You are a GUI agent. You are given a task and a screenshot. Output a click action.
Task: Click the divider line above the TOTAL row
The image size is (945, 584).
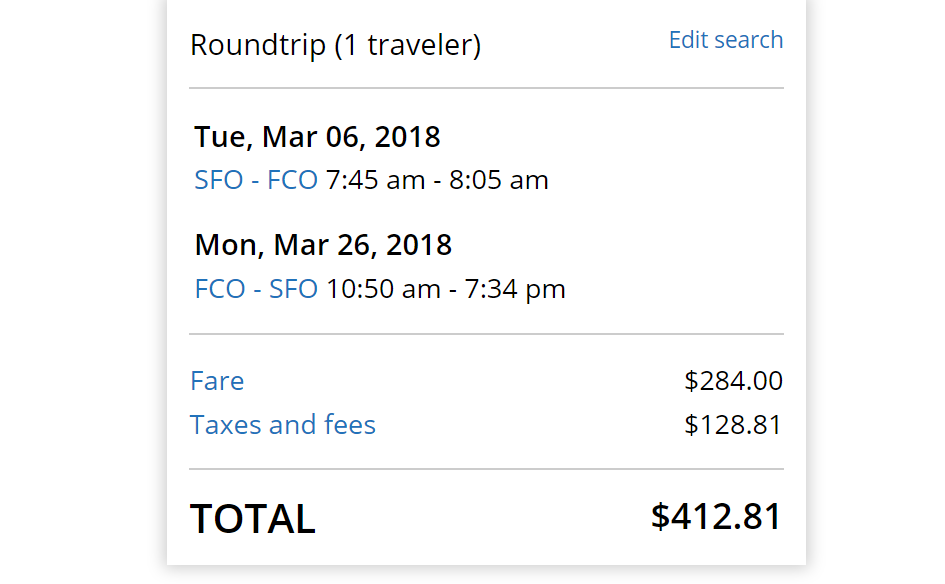486,469
